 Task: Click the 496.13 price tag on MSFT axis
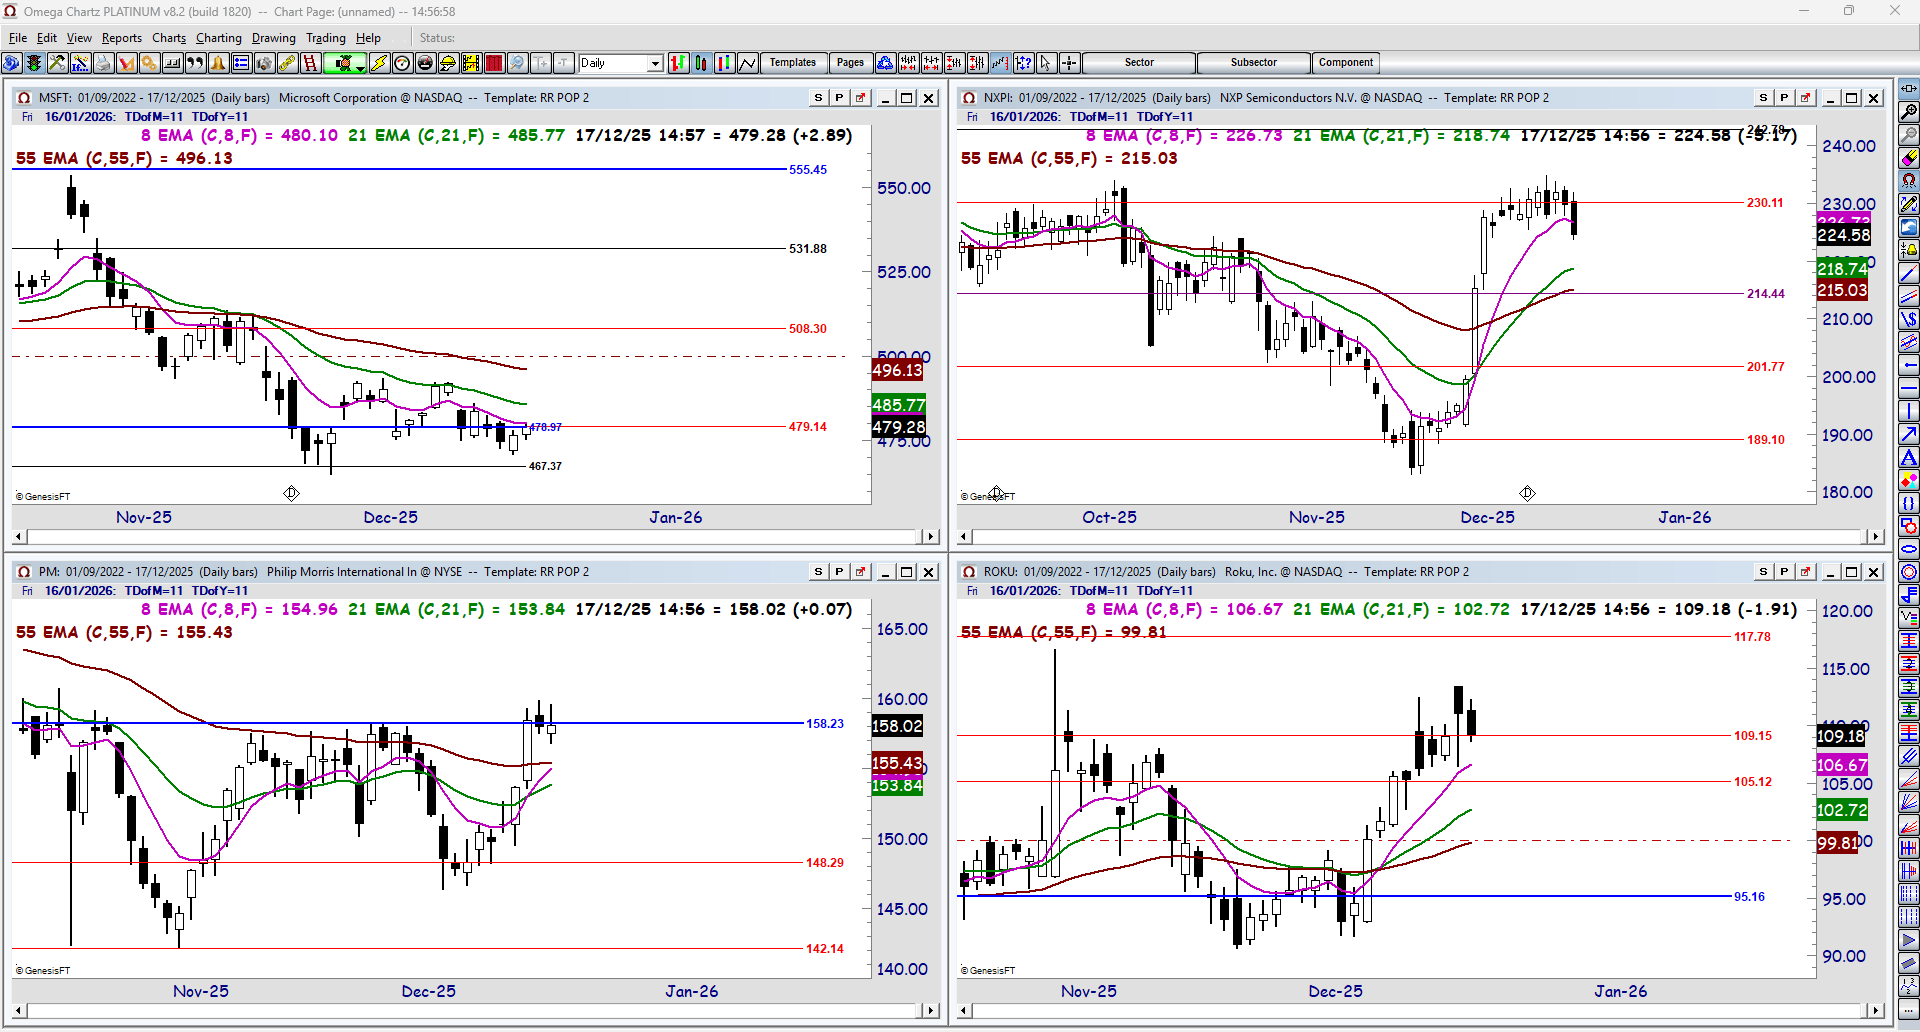[x=897, y=370]
